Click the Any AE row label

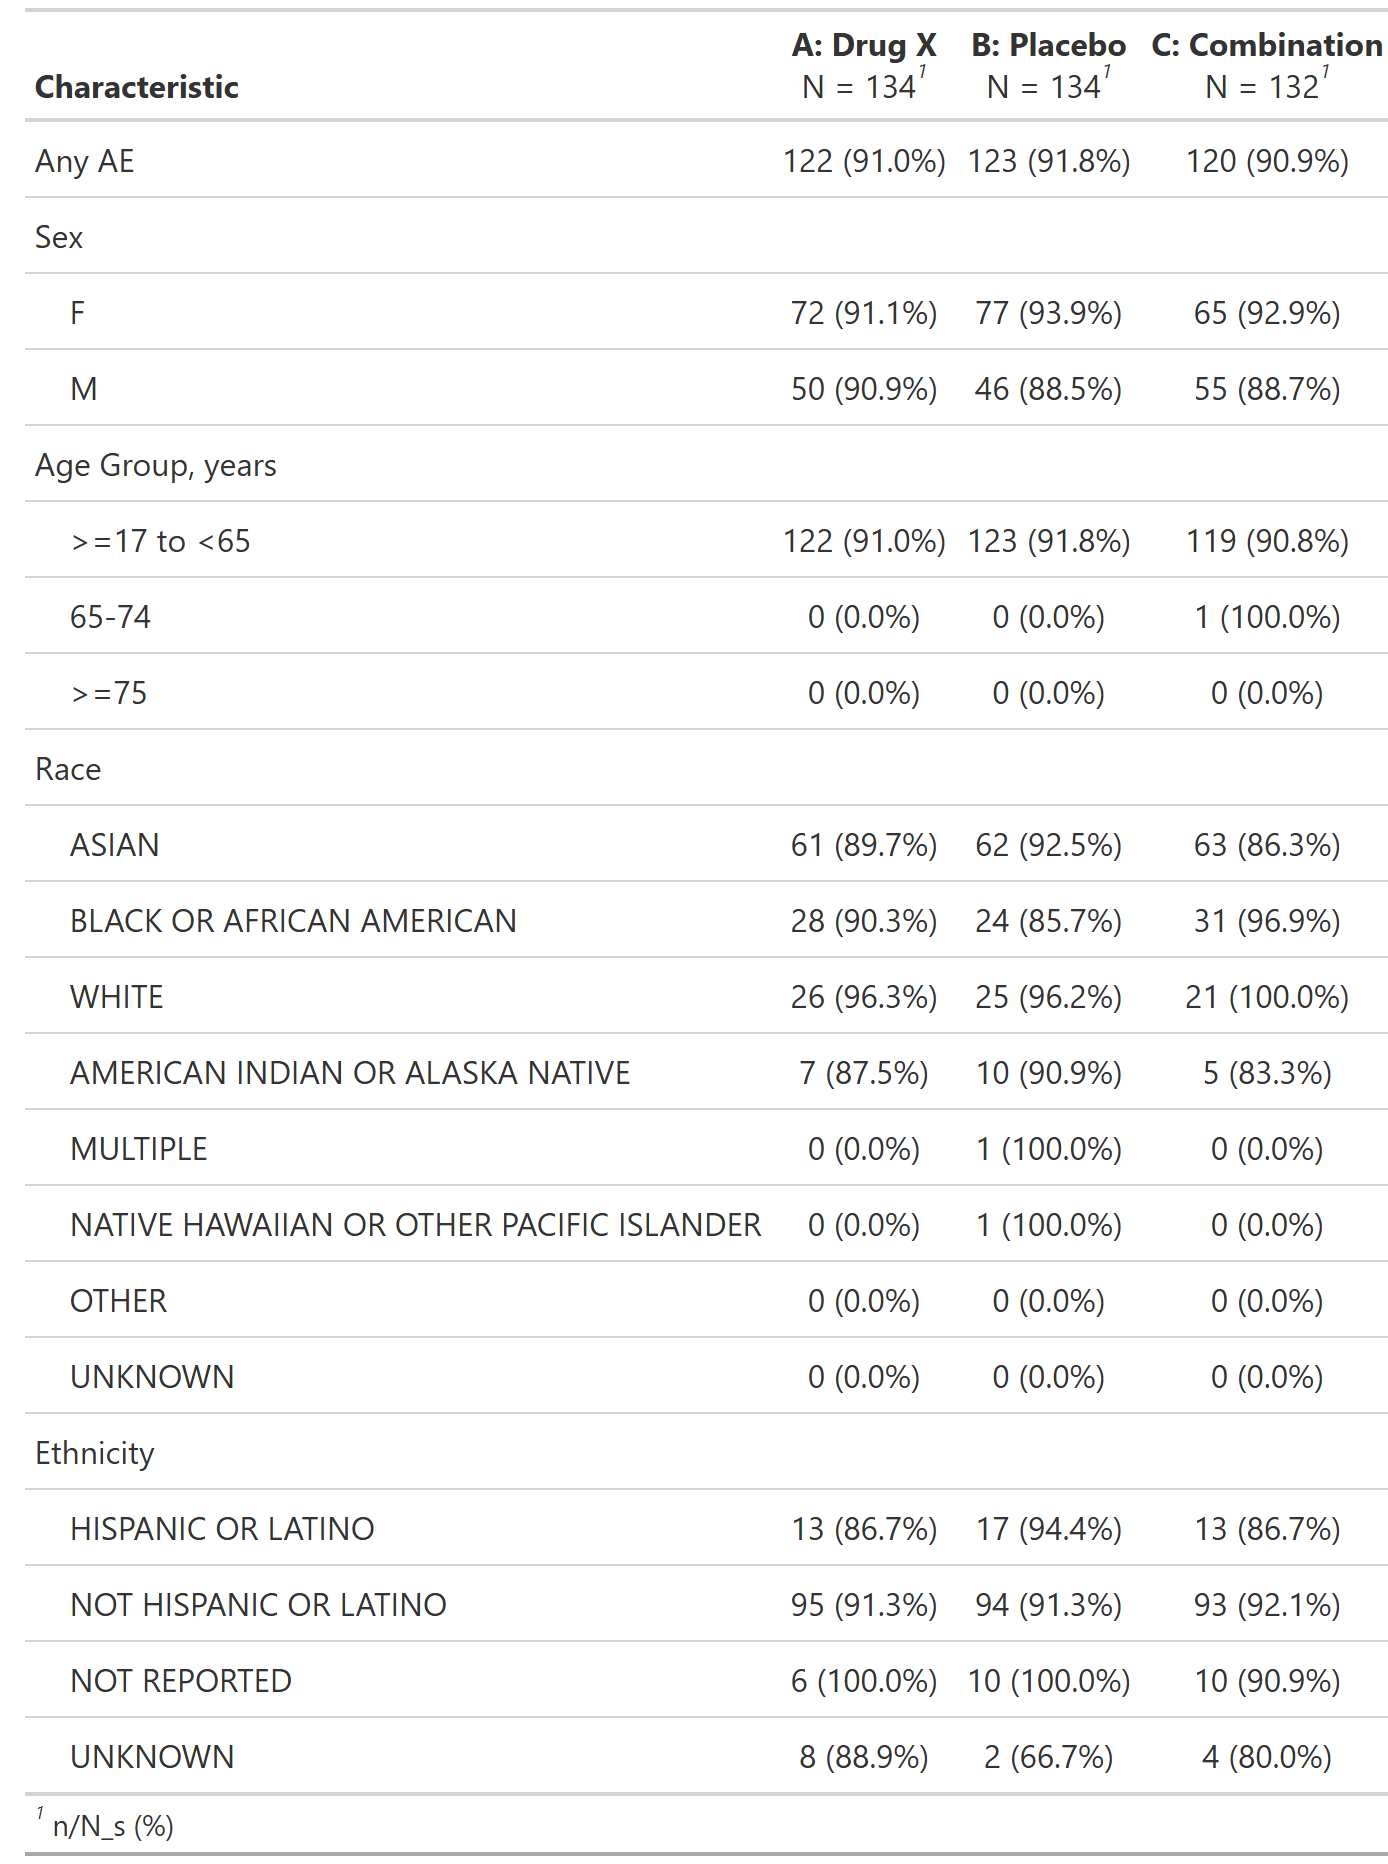85,161
